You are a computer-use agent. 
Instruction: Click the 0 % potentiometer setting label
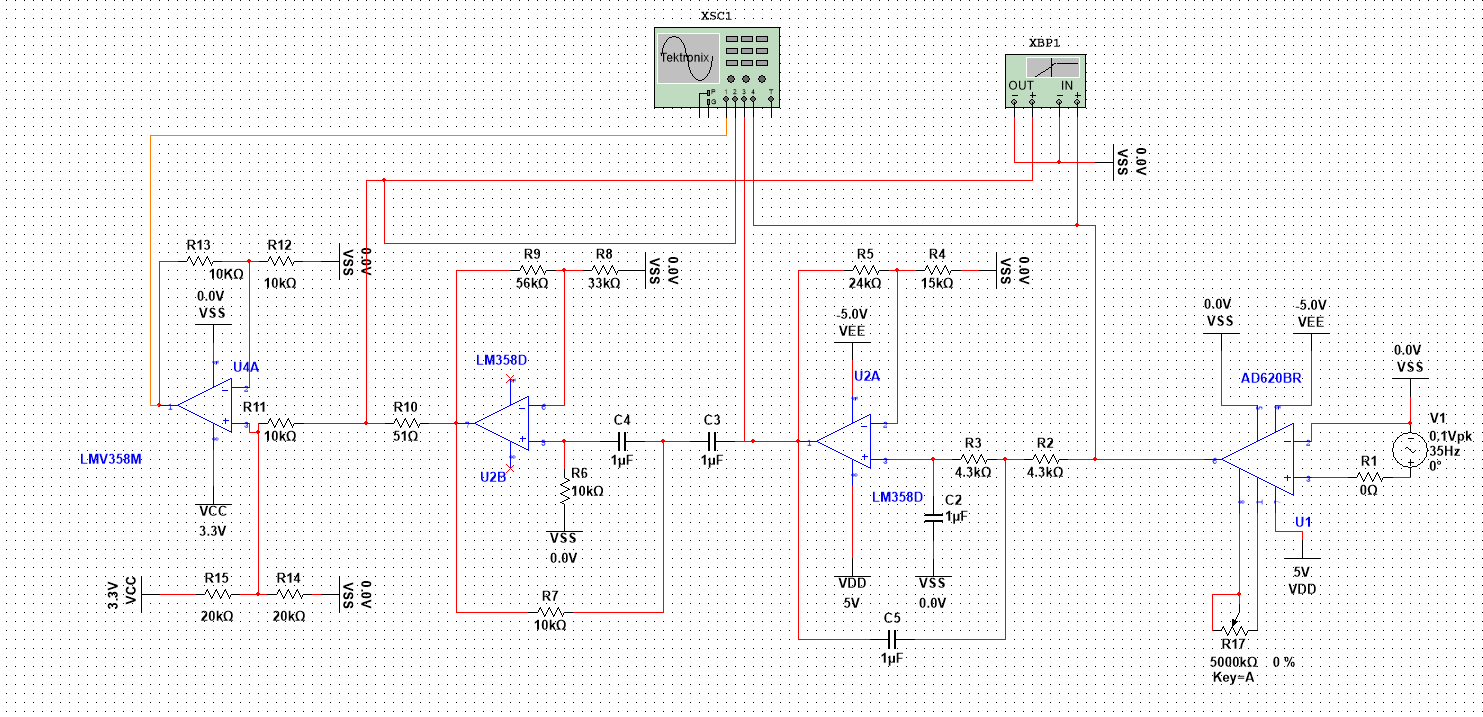pos(1284,662)
